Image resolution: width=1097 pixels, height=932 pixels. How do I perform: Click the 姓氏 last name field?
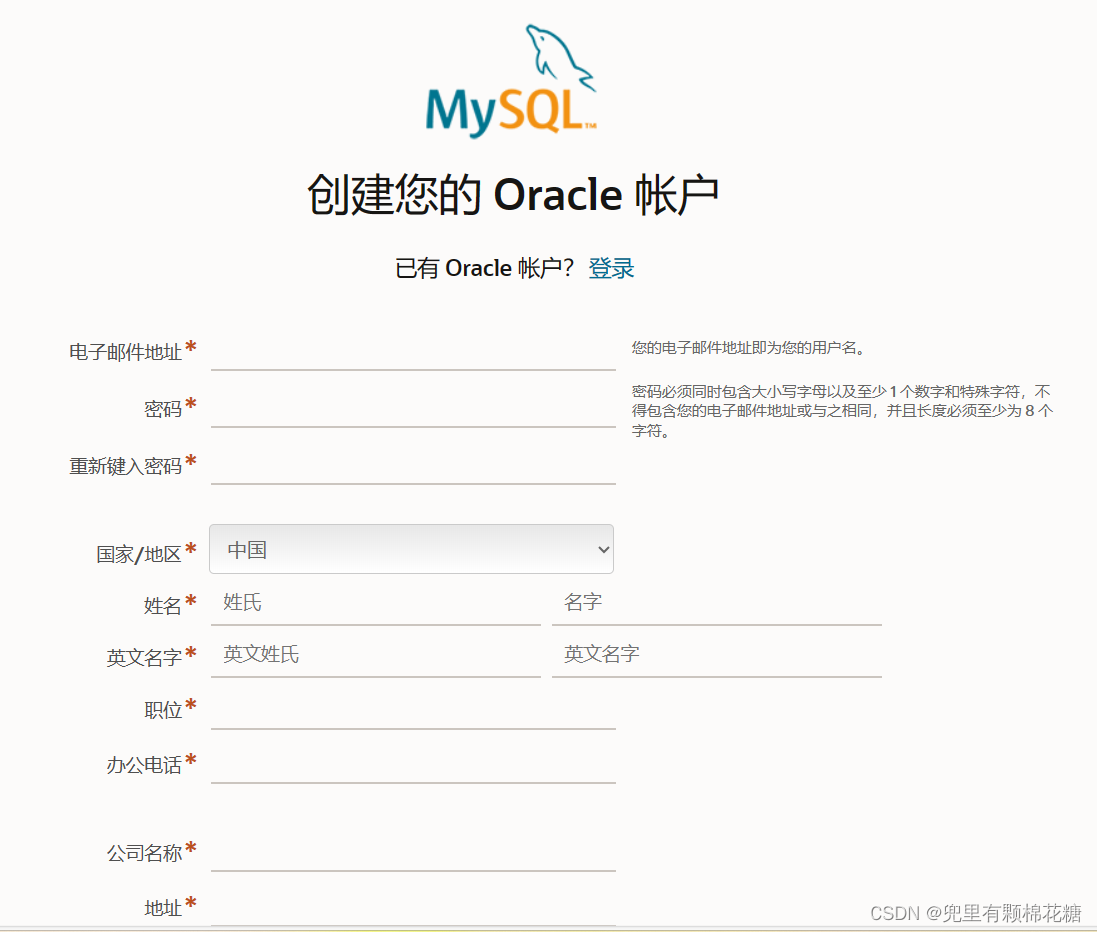tap(375, 603)
